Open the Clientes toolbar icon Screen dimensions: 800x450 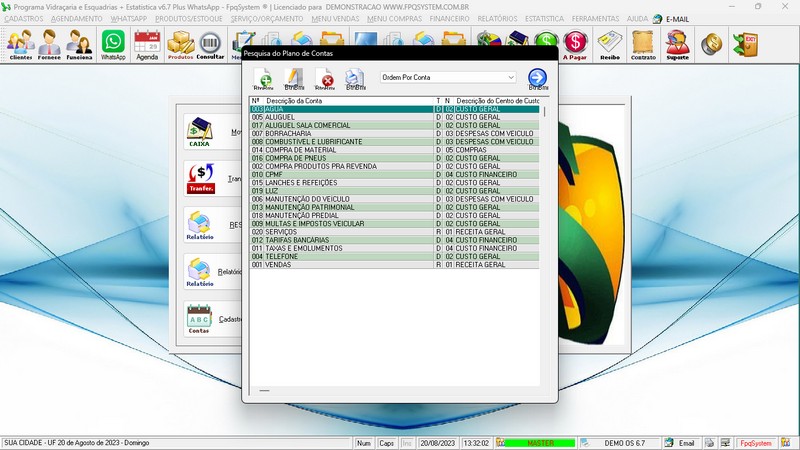20,44
